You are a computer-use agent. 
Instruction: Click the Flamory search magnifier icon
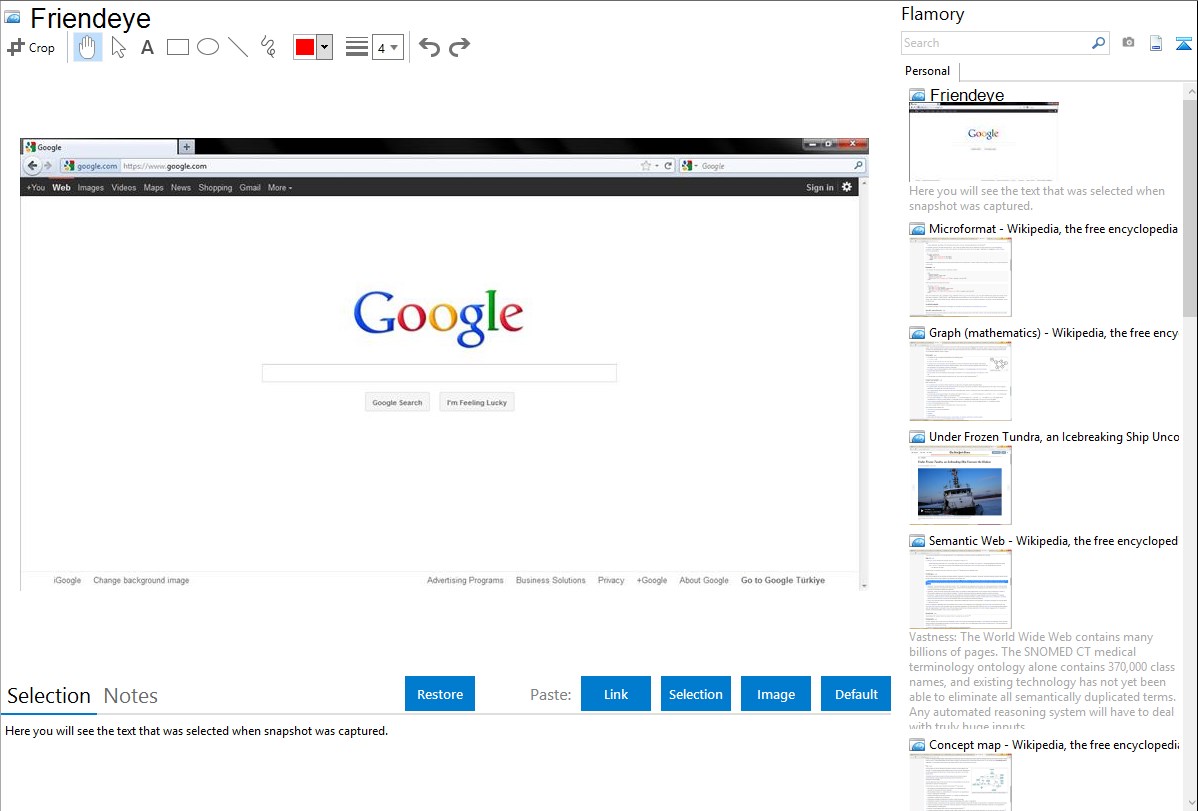pos(1098,43)
